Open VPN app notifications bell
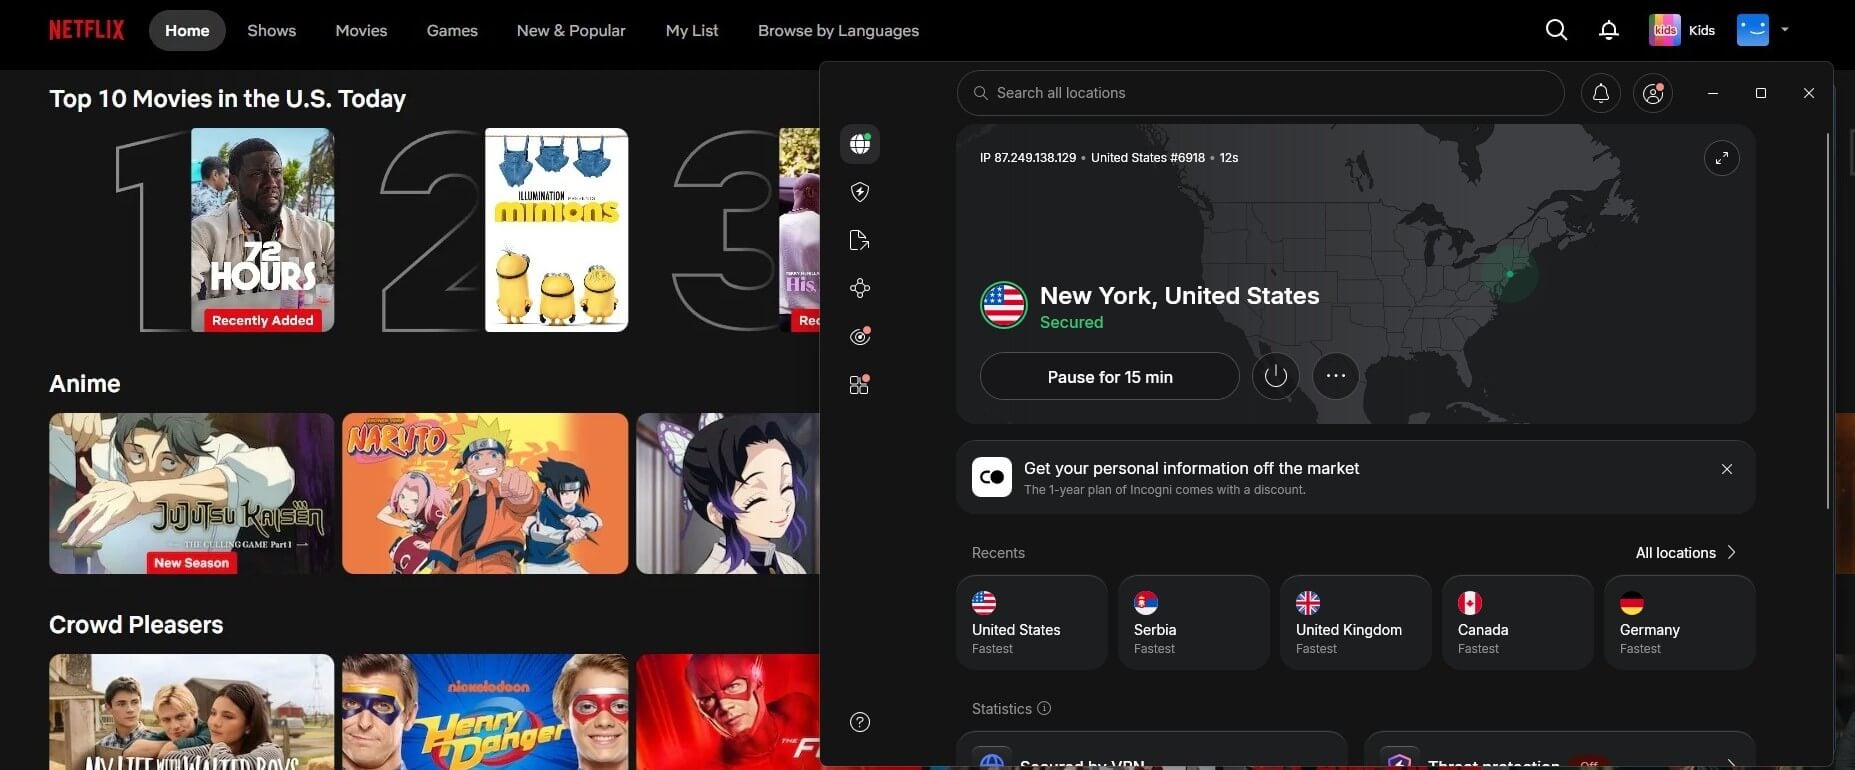The height and width of the screenshot is (770, 1855). 1601,93
